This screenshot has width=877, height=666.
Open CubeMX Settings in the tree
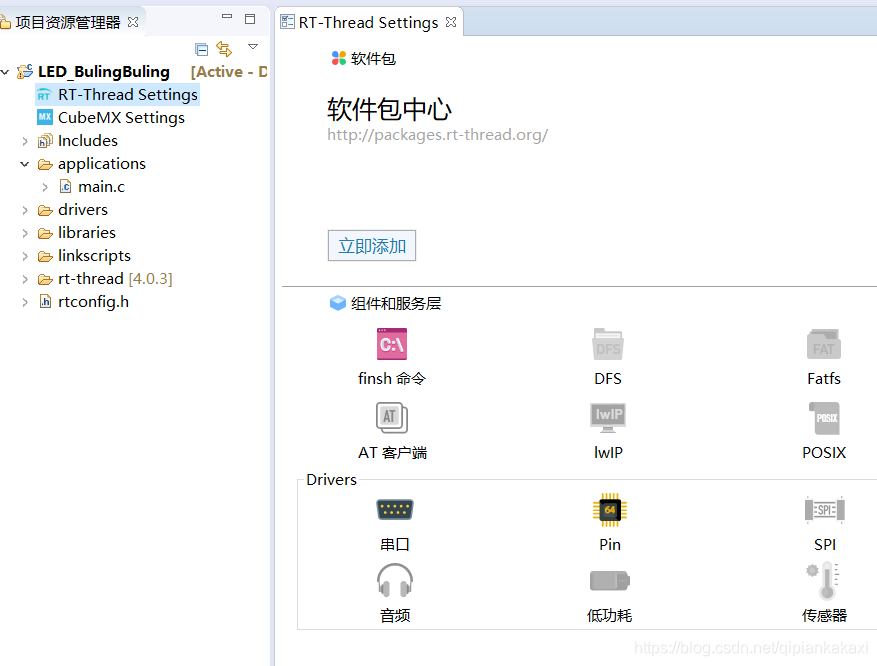tap(121, 117)
